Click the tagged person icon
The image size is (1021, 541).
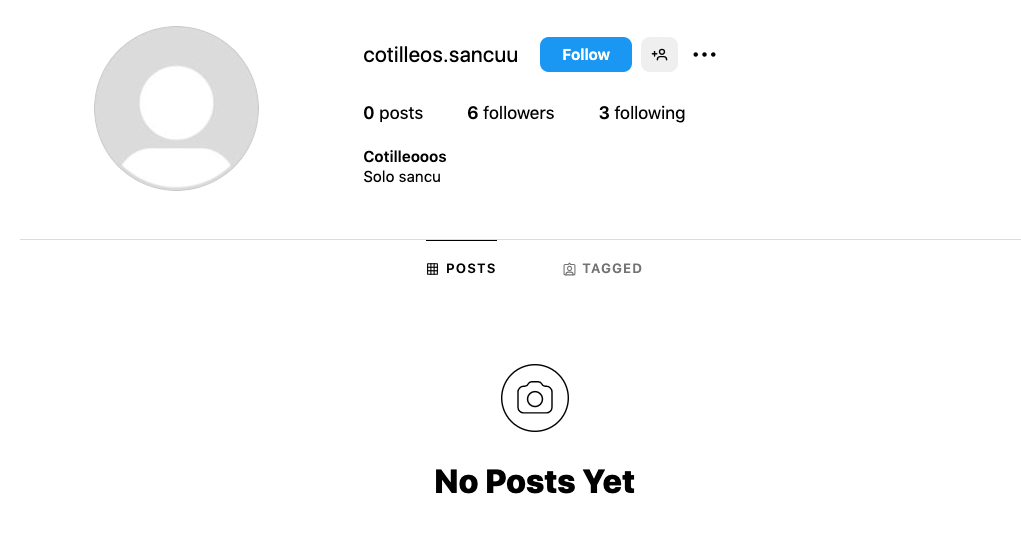(569, 269)
